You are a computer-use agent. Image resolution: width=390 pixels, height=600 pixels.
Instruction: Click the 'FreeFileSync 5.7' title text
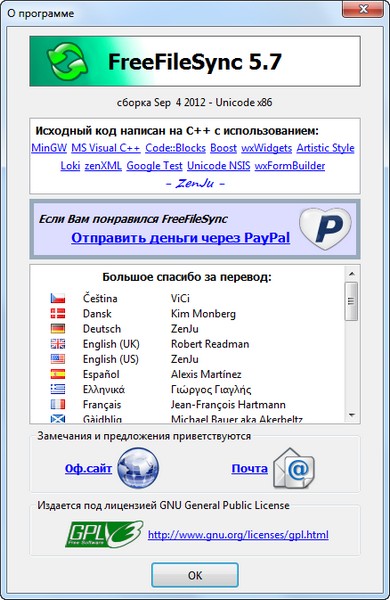point(195,62)
